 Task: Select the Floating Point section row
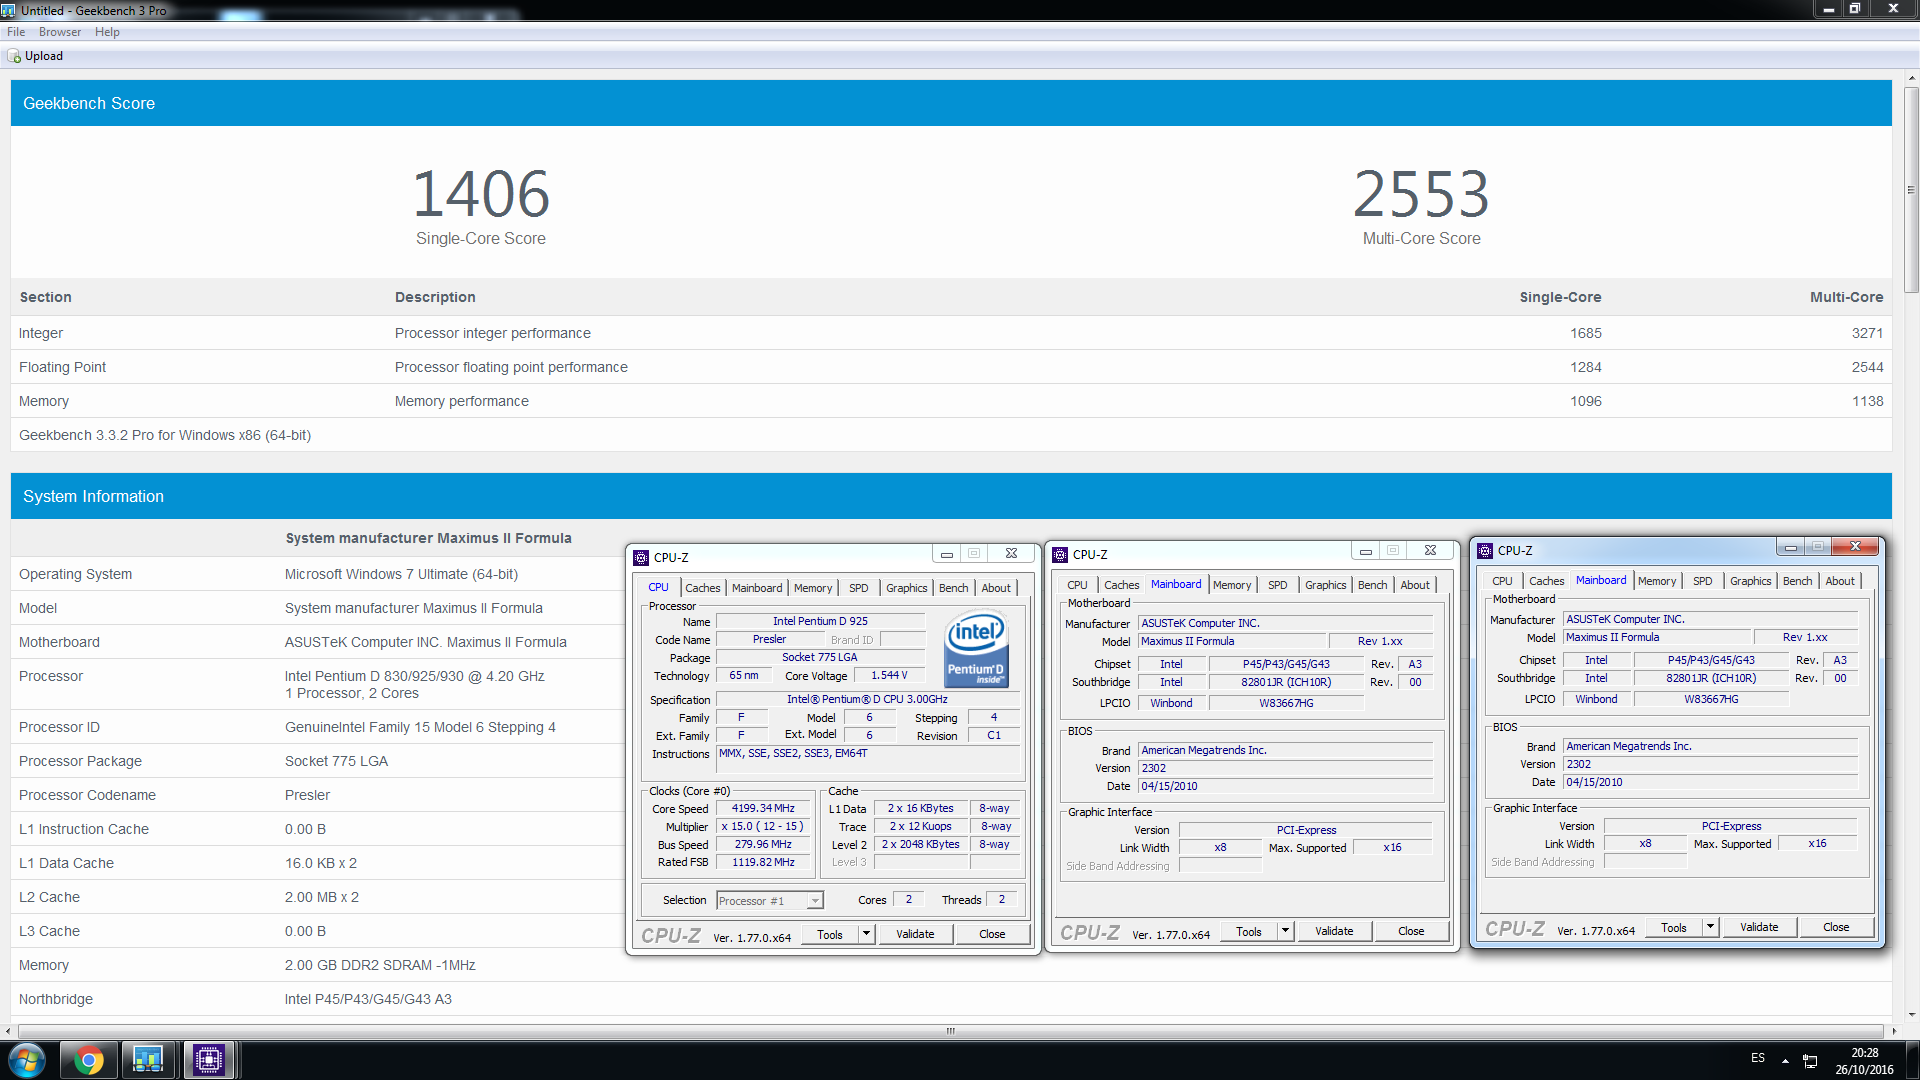(x=951, y=367)
